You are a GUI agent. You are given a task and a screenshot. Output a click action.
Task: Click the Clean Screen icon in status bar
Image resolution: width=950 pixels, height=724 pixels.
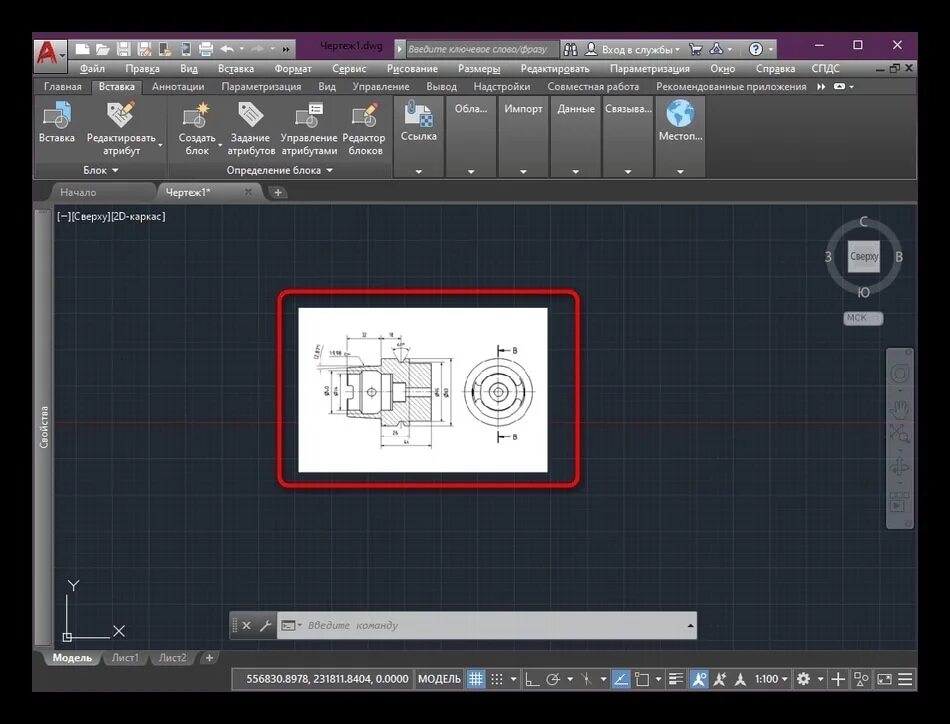point(885,679)
